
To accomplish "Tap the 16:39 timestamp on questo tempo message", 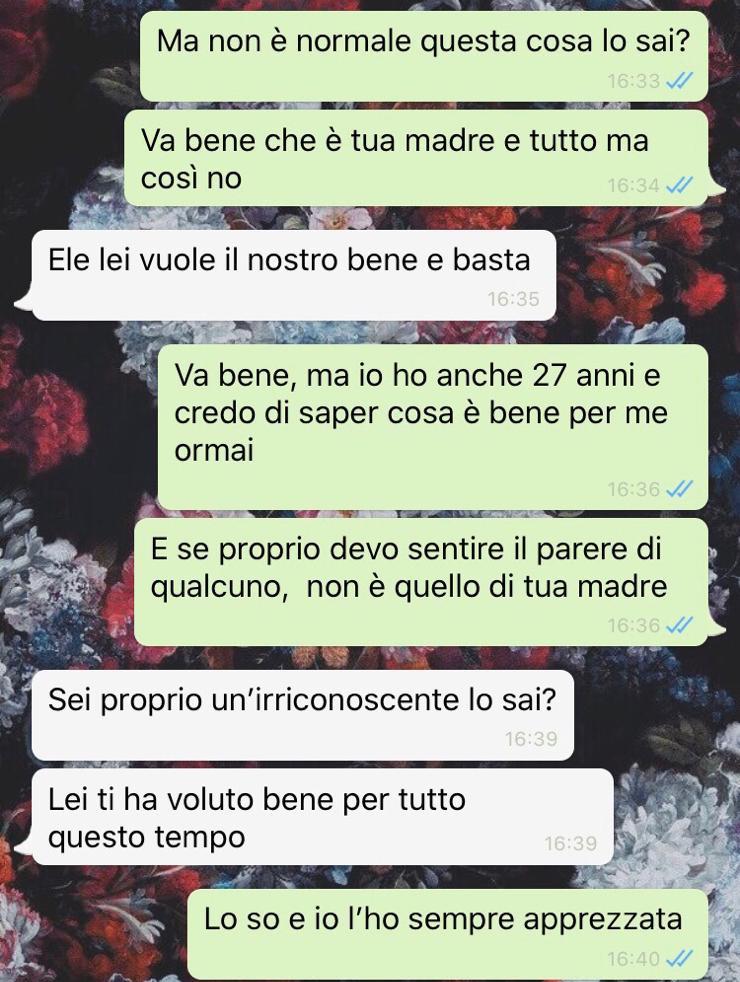I will point(570,844).
